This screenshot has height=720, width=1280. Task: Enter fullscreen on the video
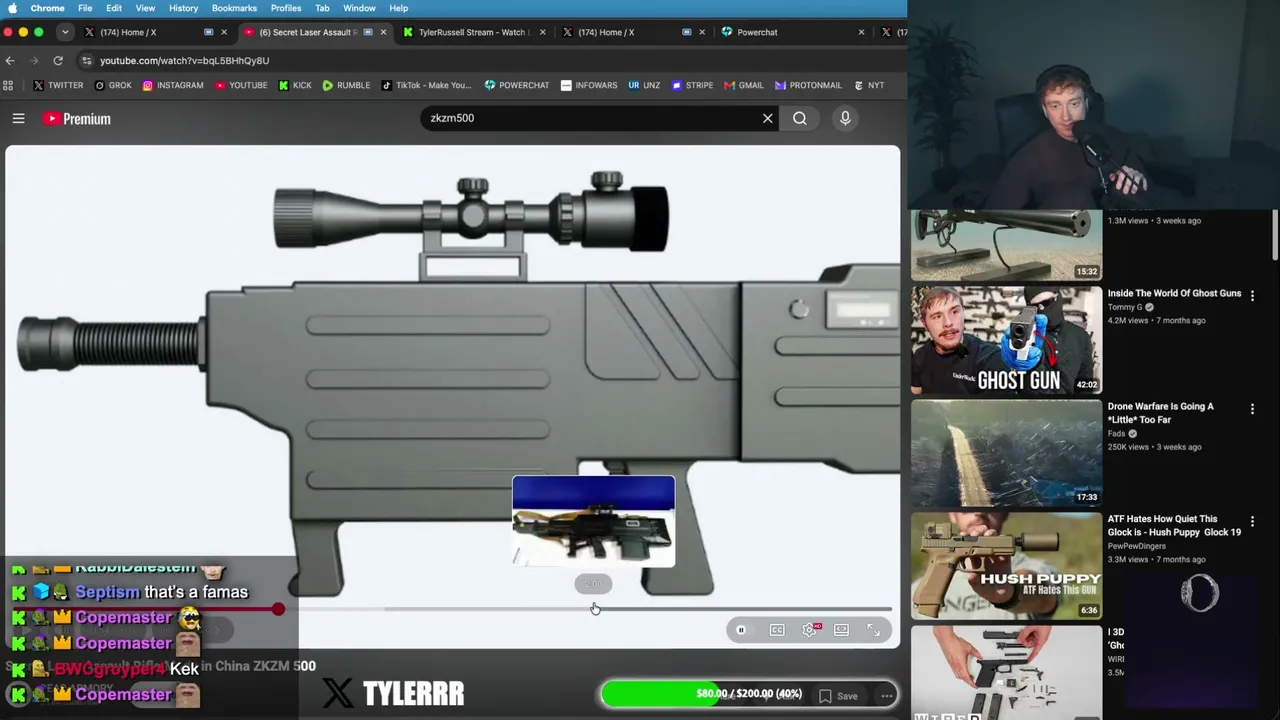click(x=873, y=630)
